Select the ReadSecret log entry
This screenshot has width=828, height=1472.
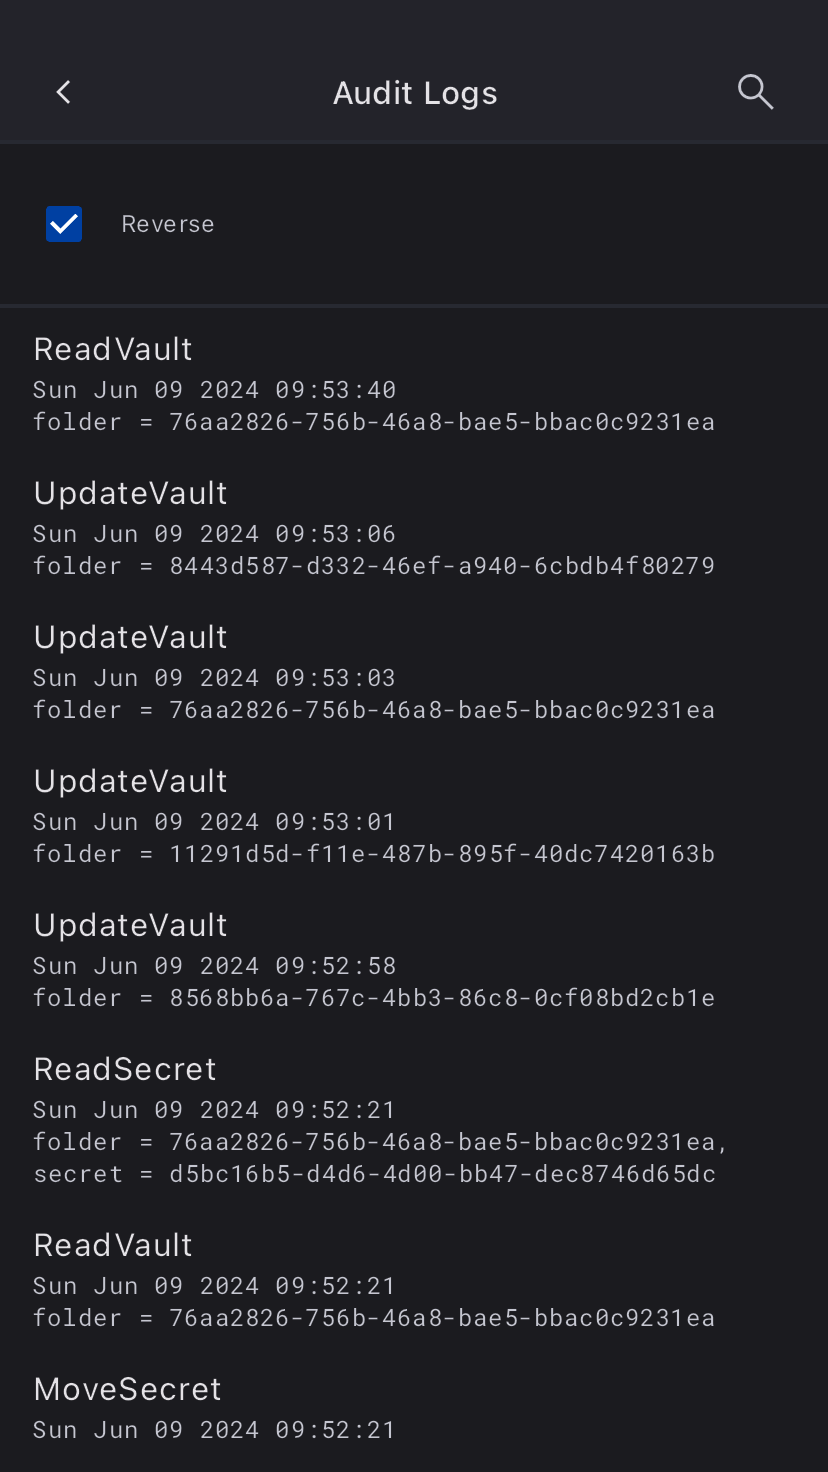pos(414,1120)
